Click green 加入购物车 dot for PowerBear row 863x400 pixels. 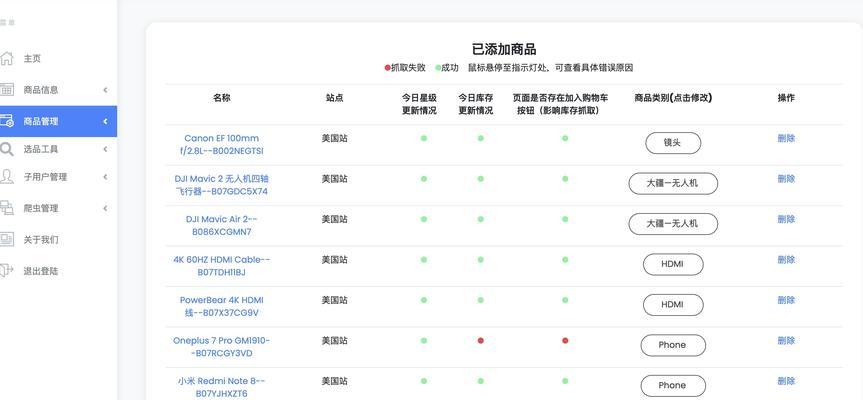coord(565,300)
